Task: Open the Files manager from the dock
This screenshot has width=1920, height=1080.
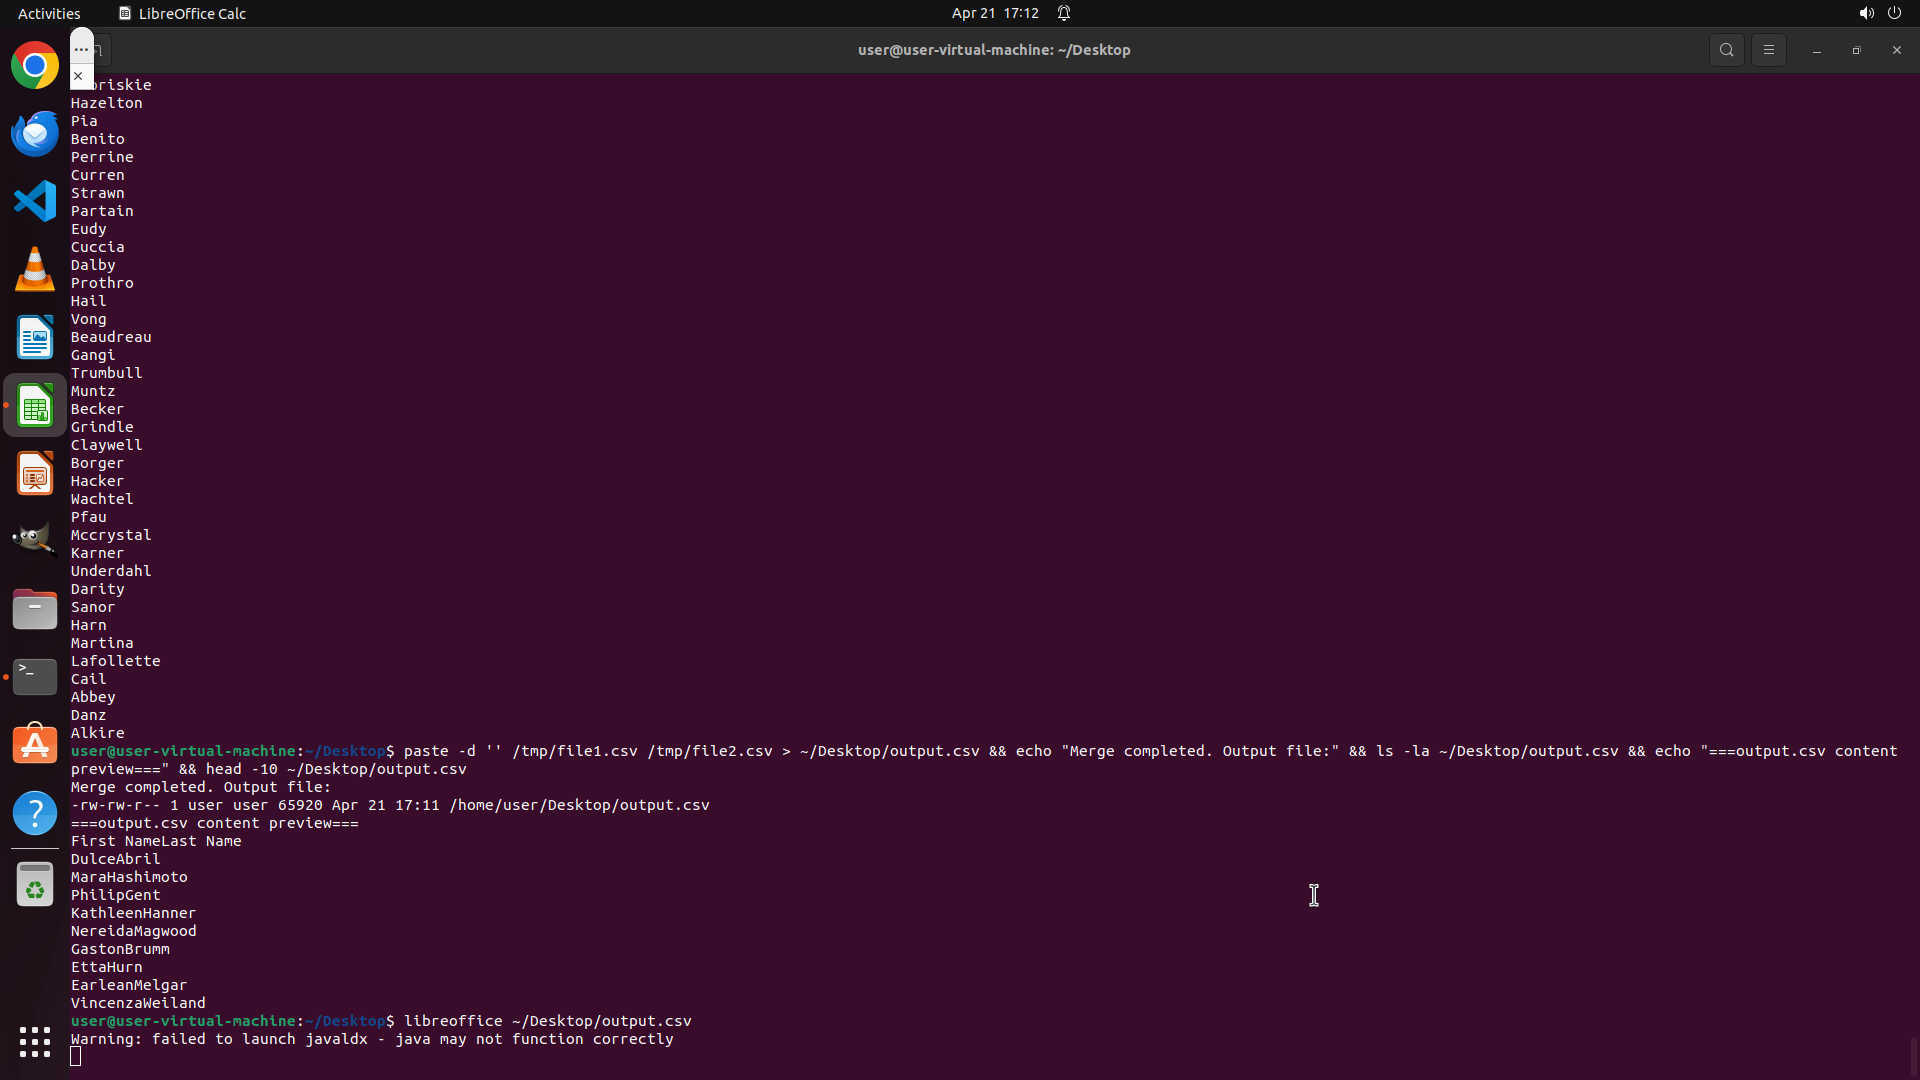Action: coord(35,609)
